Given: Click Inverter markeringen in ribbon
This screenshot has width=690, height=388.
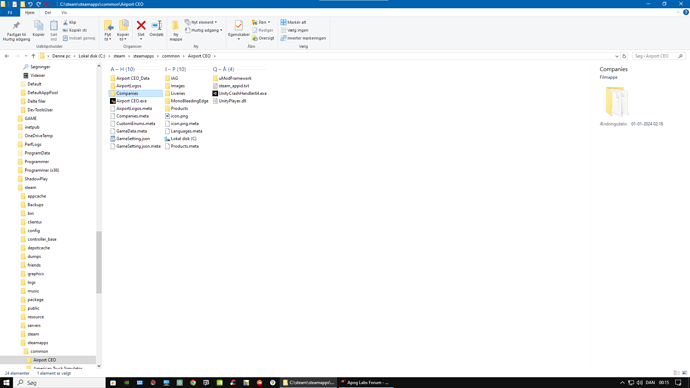Looking at the screenshot, I should click(x=303, y=38).
